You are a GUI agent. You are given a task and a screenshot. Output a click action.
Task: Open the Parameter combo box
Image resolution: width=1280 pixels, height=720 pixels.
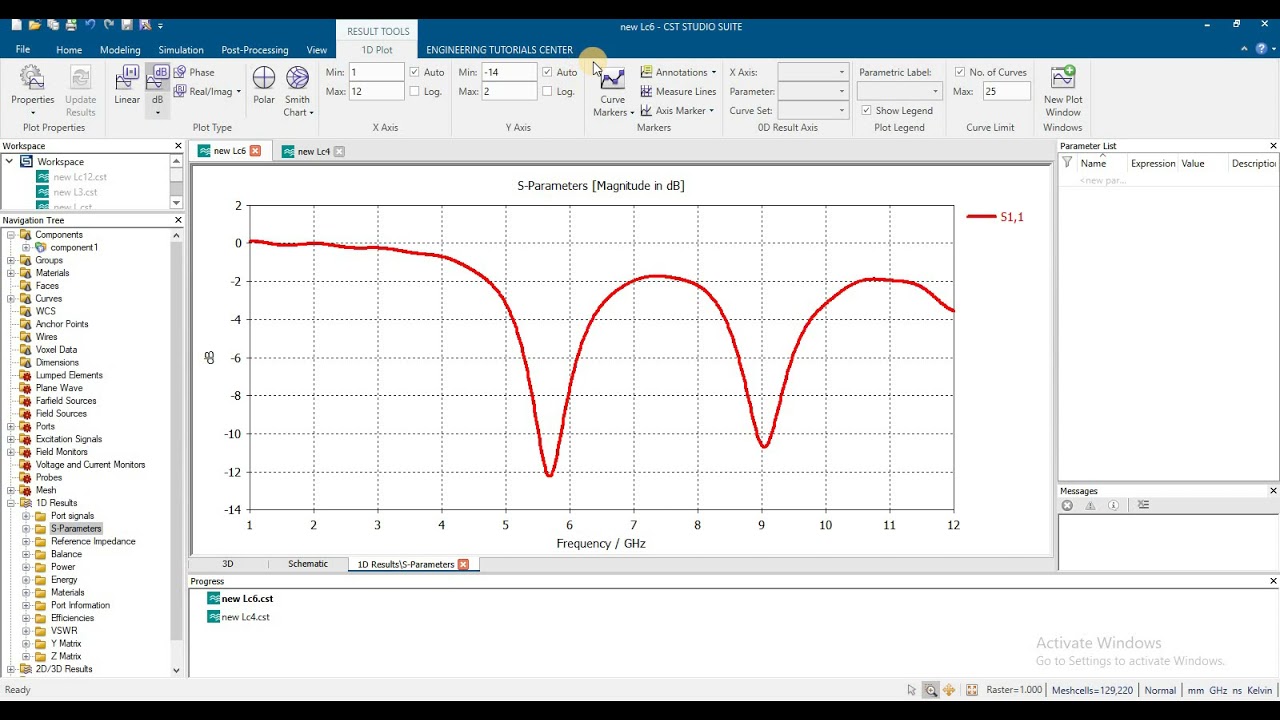click(x=812, y=91)
